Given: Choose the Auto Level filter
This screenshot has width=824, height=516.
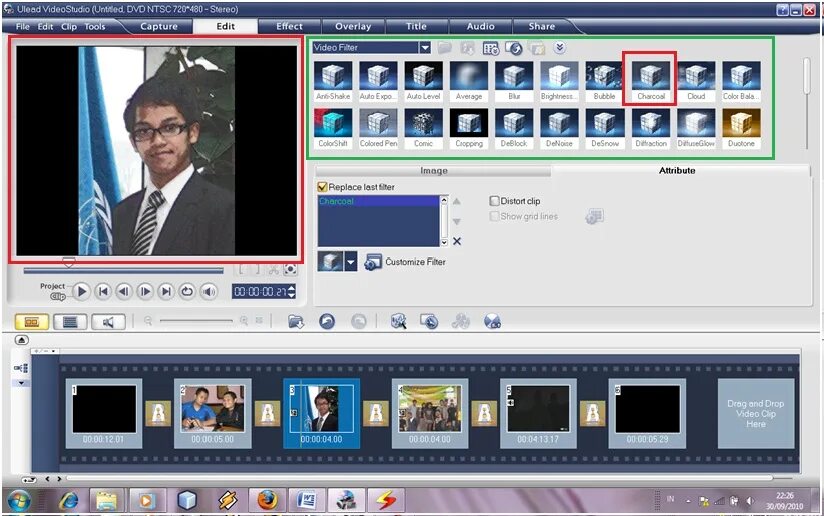Looking at the screenshot, I should pos(424,76).
